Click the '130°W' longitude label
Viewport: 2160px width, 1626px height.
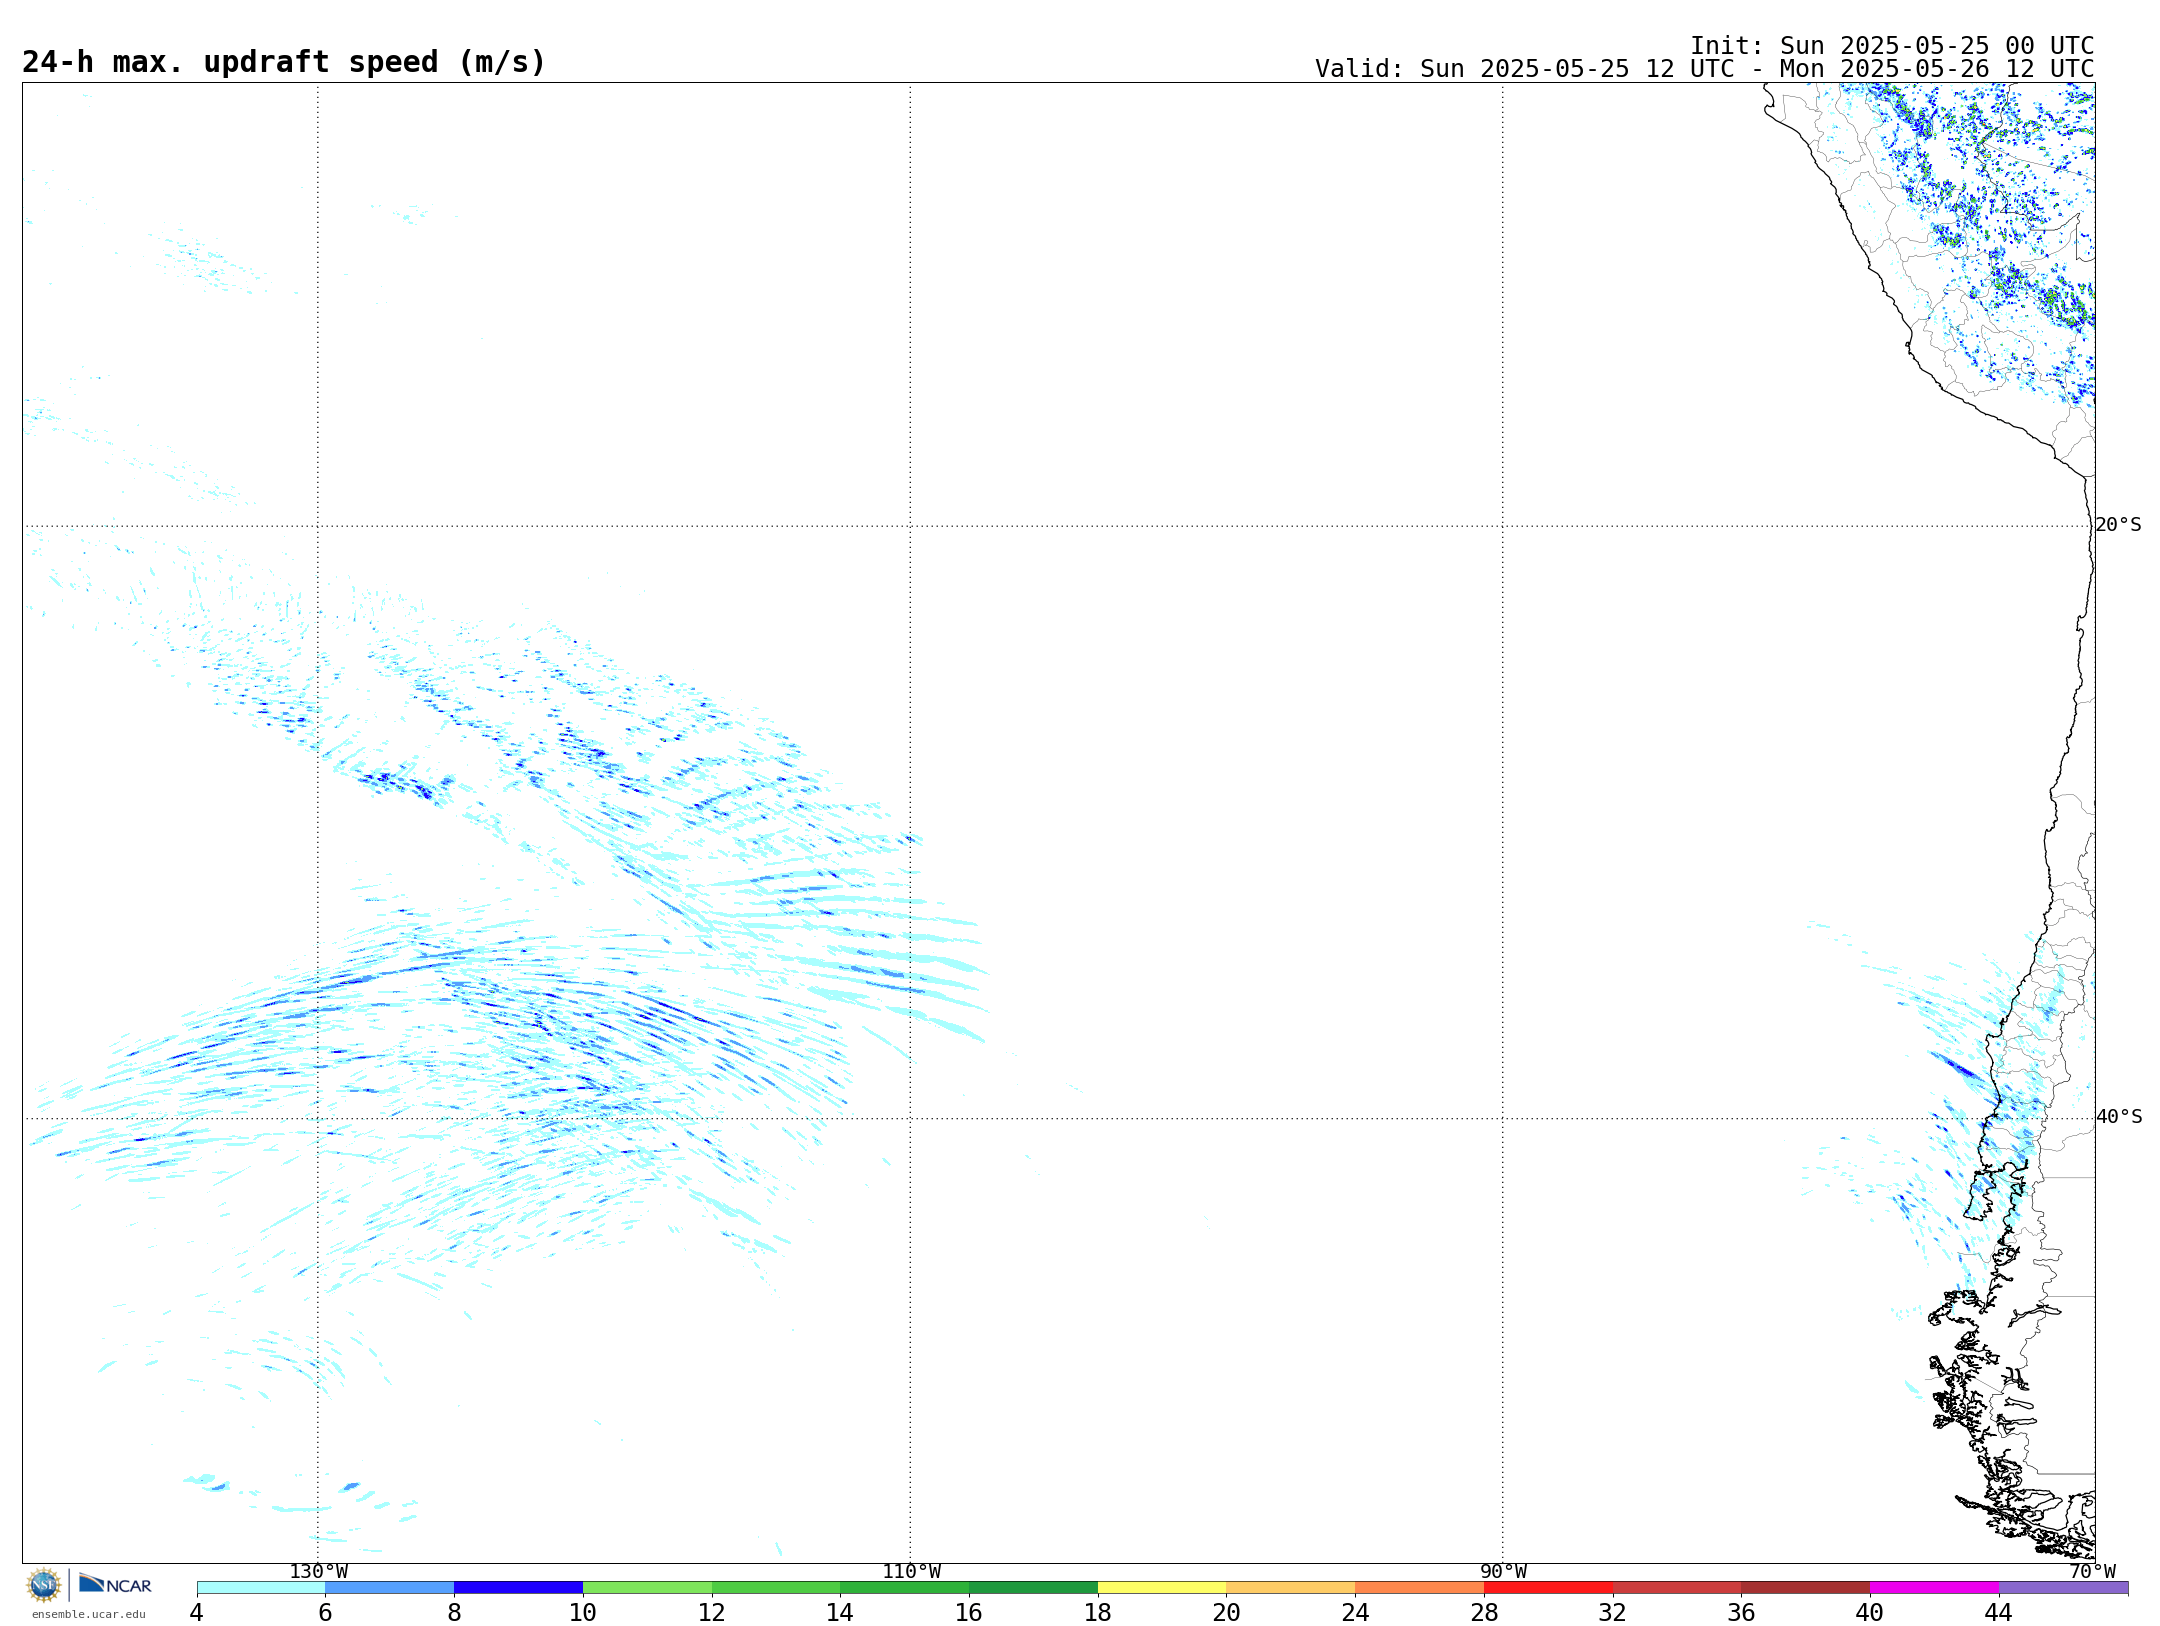[319, 1572]
